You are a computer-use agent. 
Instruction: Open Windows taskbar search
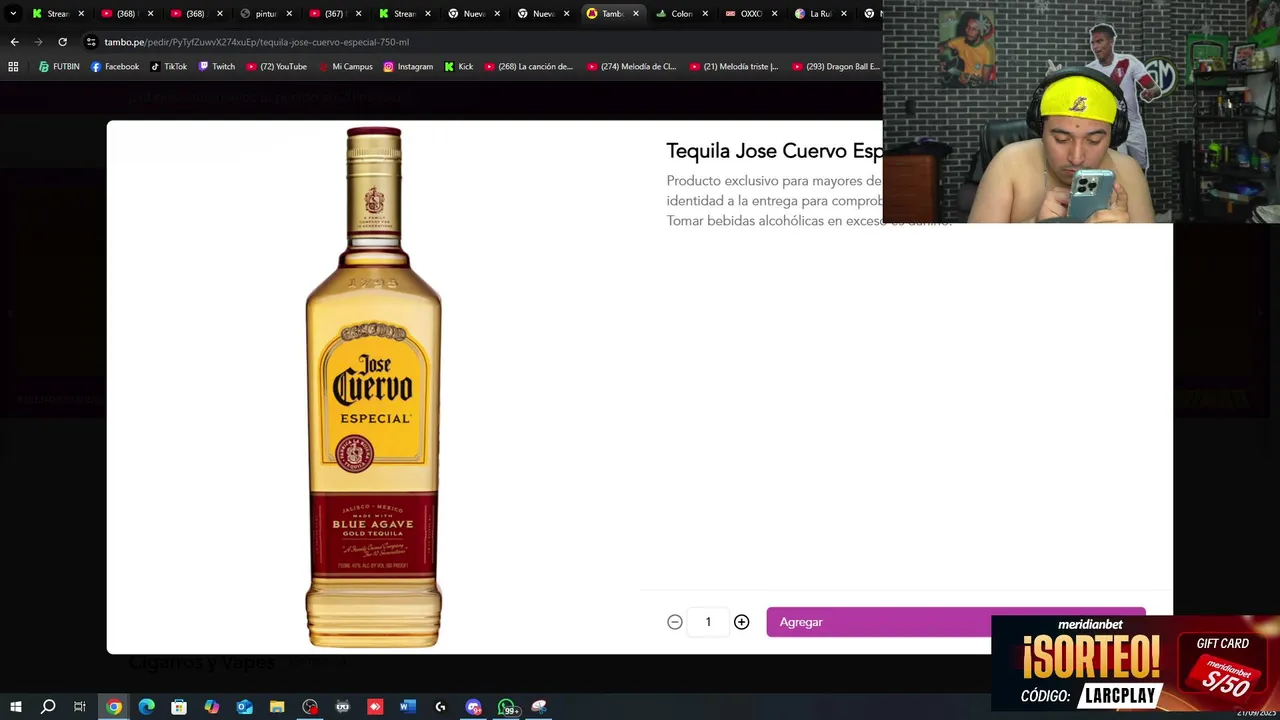(x=48, y=707)
